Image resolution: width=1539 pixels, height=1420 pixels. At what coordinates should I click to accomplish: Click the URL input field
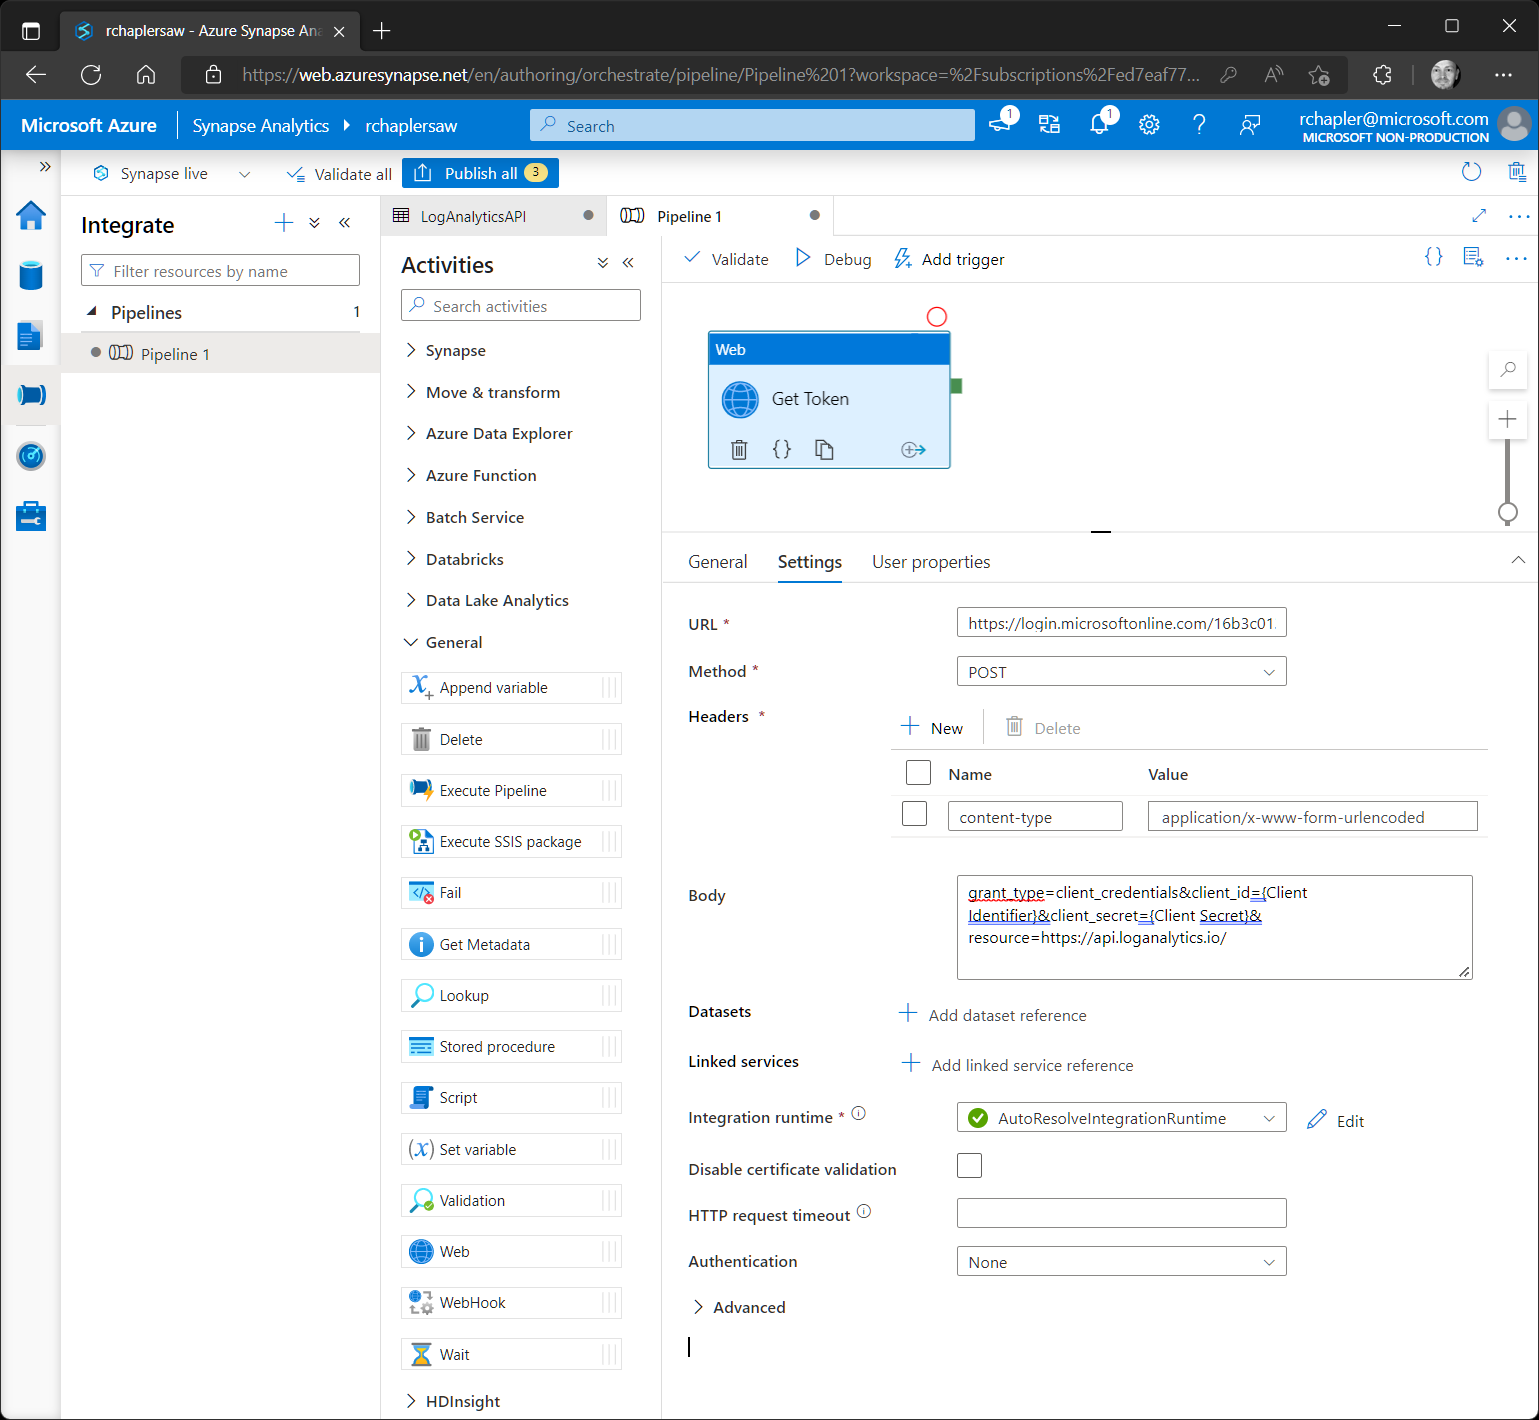1121,623
